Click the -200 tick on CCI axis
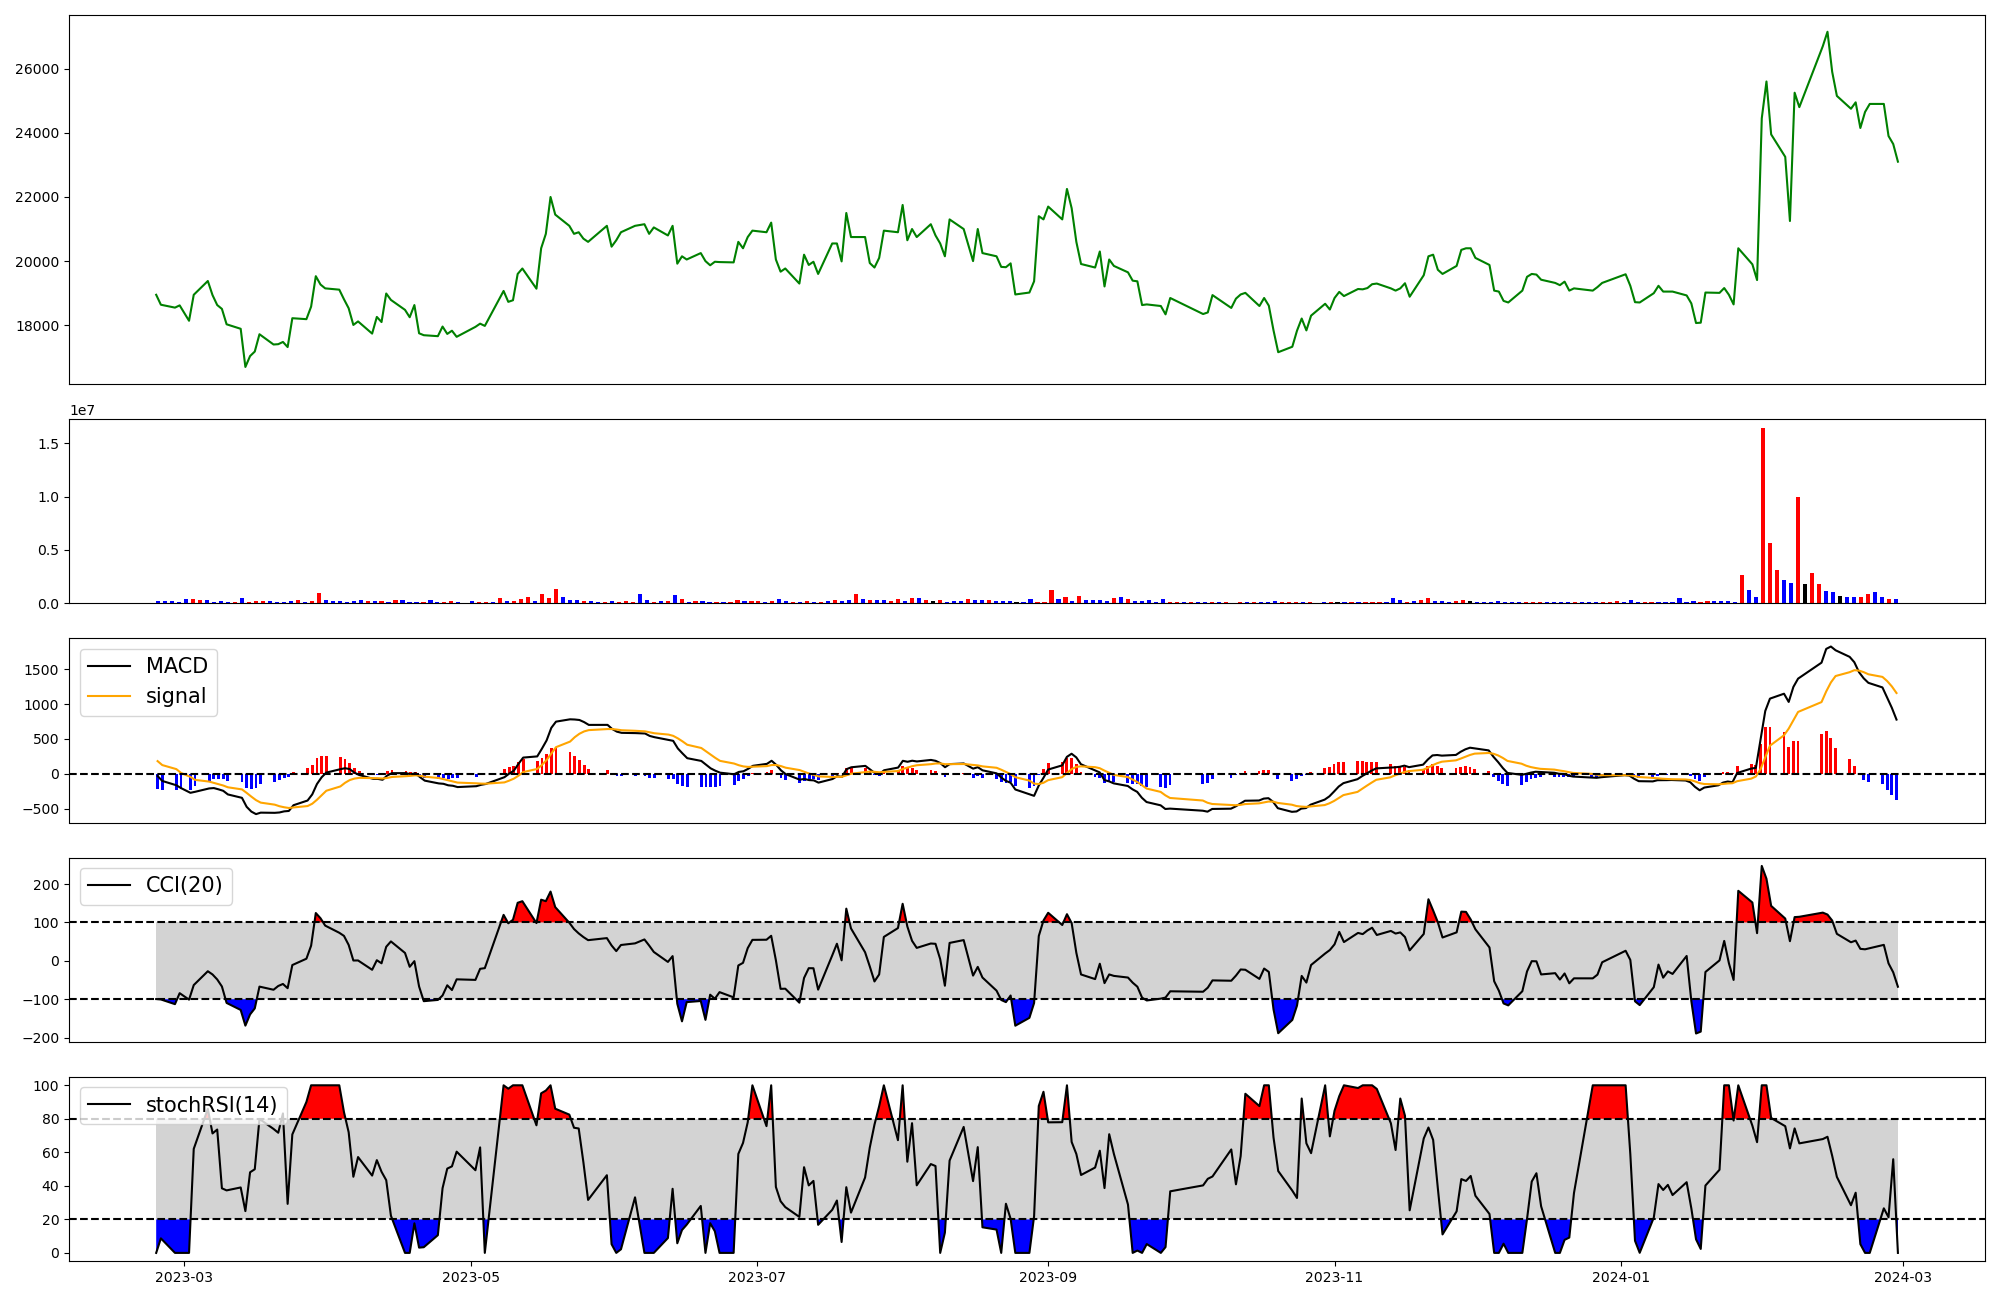2000x1300 pixels. click(x=42, y=1038)
